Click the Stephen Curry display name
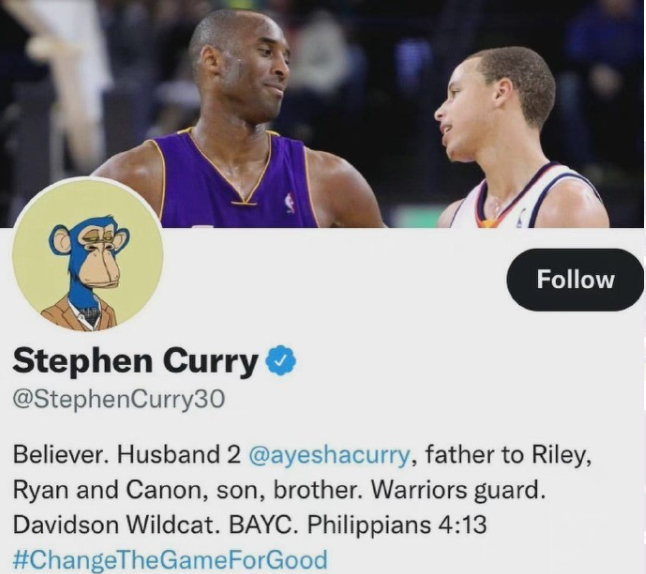Viewport: 646px width, 574px height. coord(136,361)
